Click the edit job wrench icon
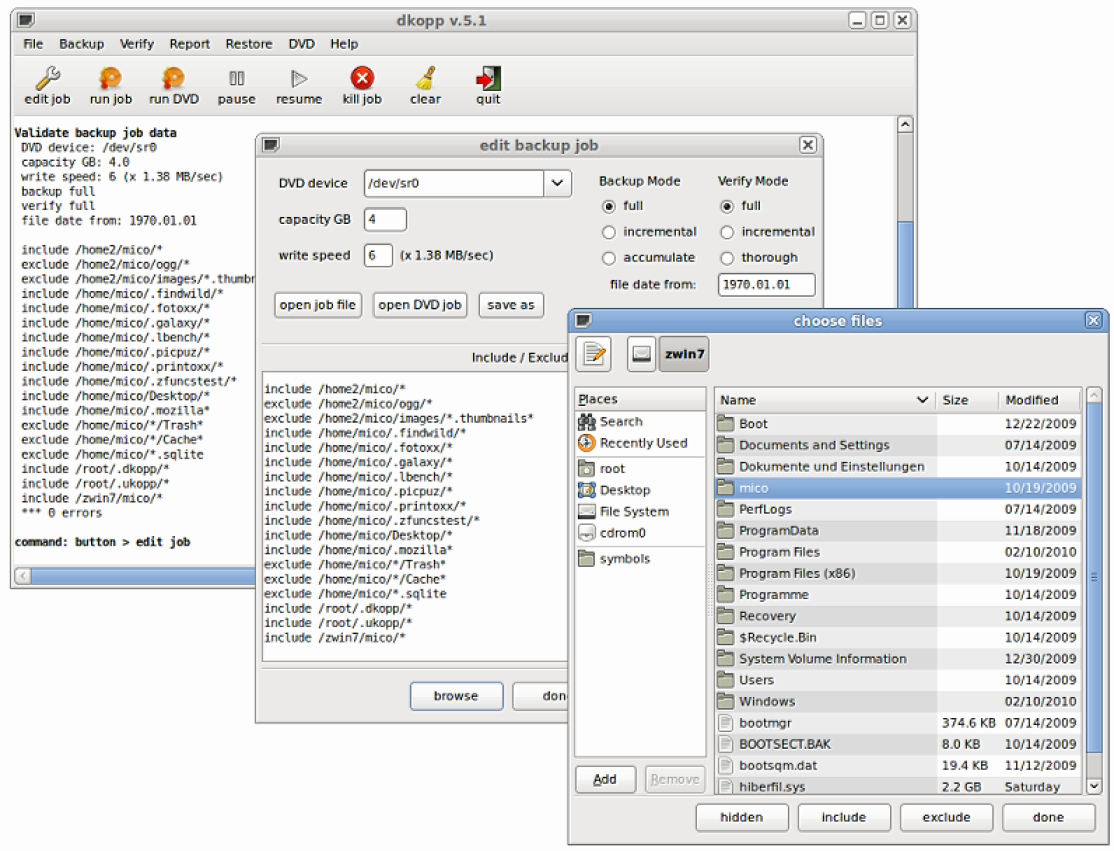The width and height of the screenshot is (1114, 851). [47, 79]
